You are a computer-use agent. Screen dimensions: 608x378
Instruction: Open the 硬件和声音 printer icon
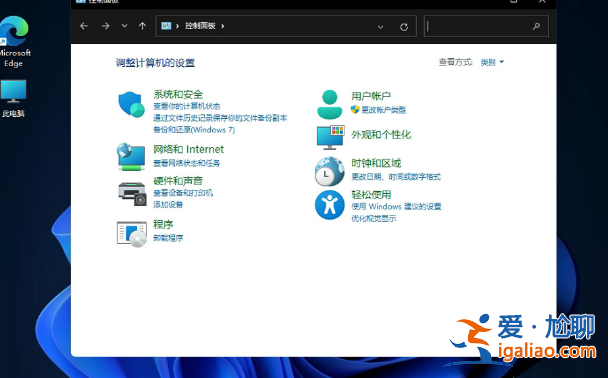click(x=132, y=193)
